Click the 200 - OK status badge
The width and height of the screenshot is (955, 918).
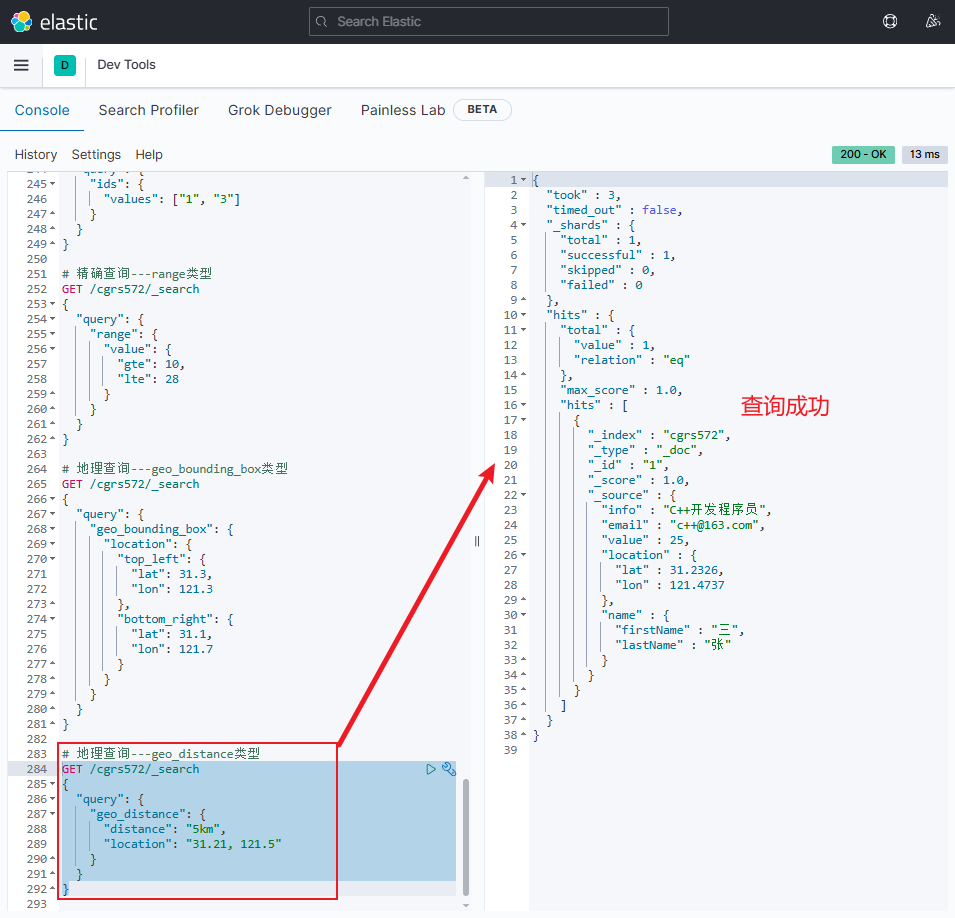(x=863, y=155)
